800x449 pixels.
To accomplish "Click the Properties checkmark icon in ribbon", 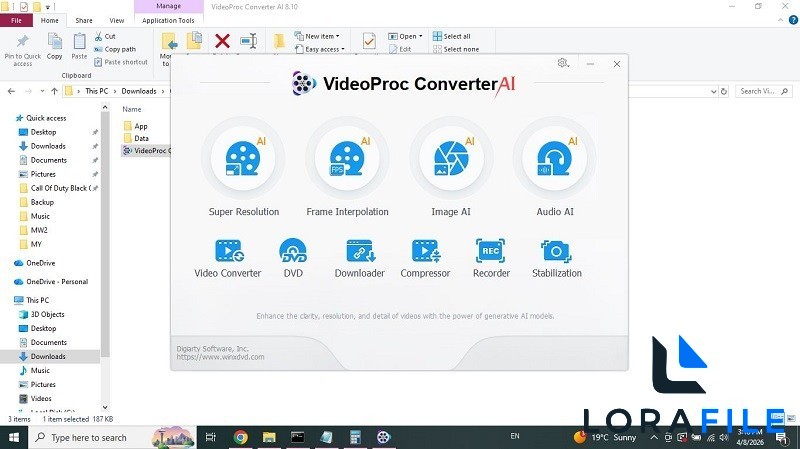I will pos(369,41).
